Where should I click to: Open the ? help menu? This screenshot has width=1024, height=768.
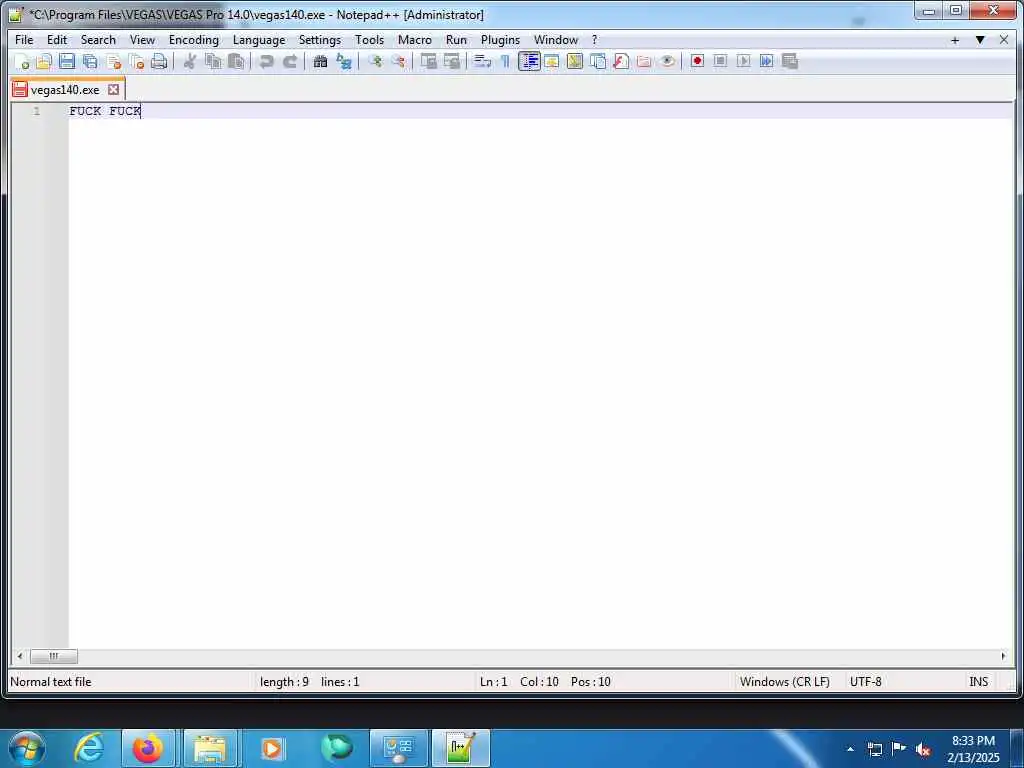pos(594,40)
